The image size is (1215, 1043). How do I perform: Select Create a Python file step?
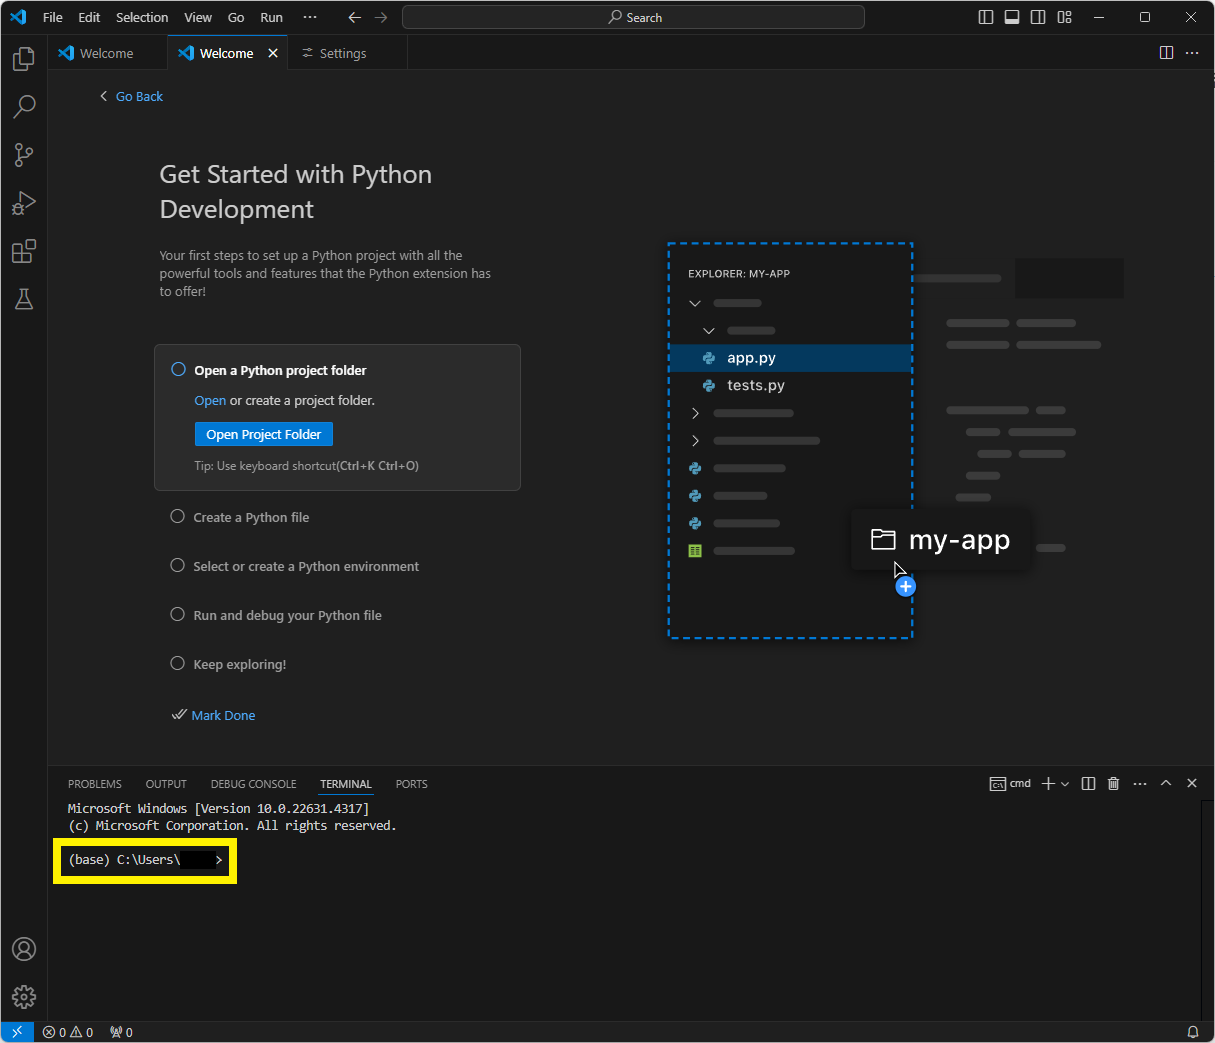point(251,517)
